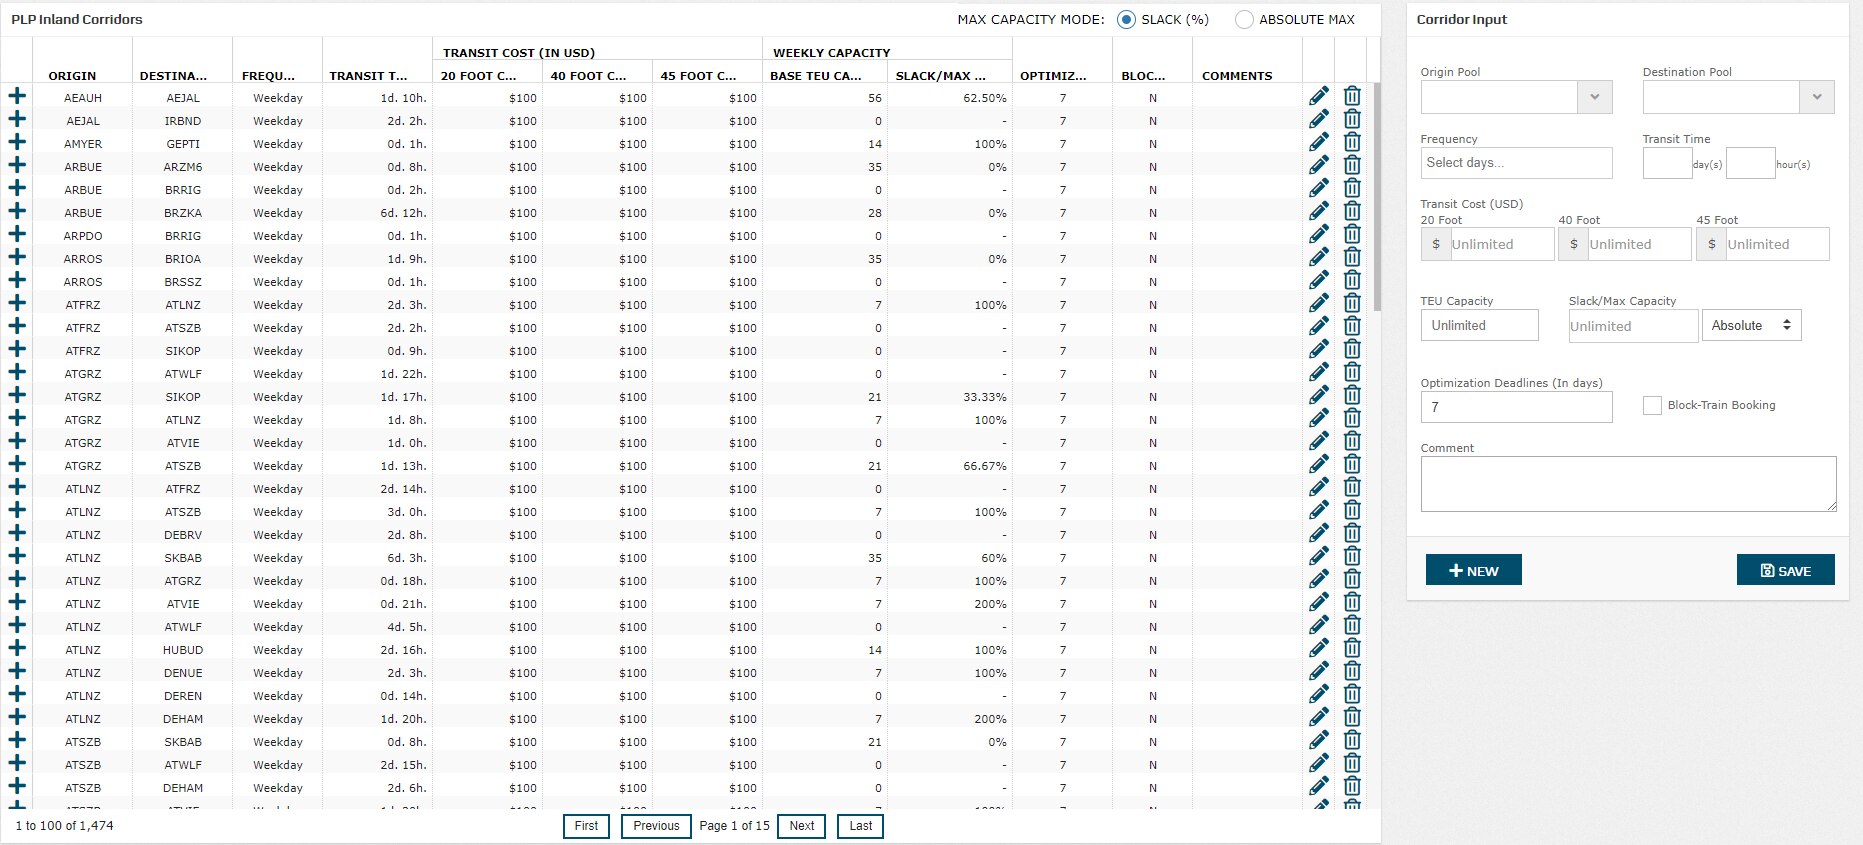1863x845 pixels.
Task: Edit the ARBUE to BRZKA corridor
Action: 1319,212
